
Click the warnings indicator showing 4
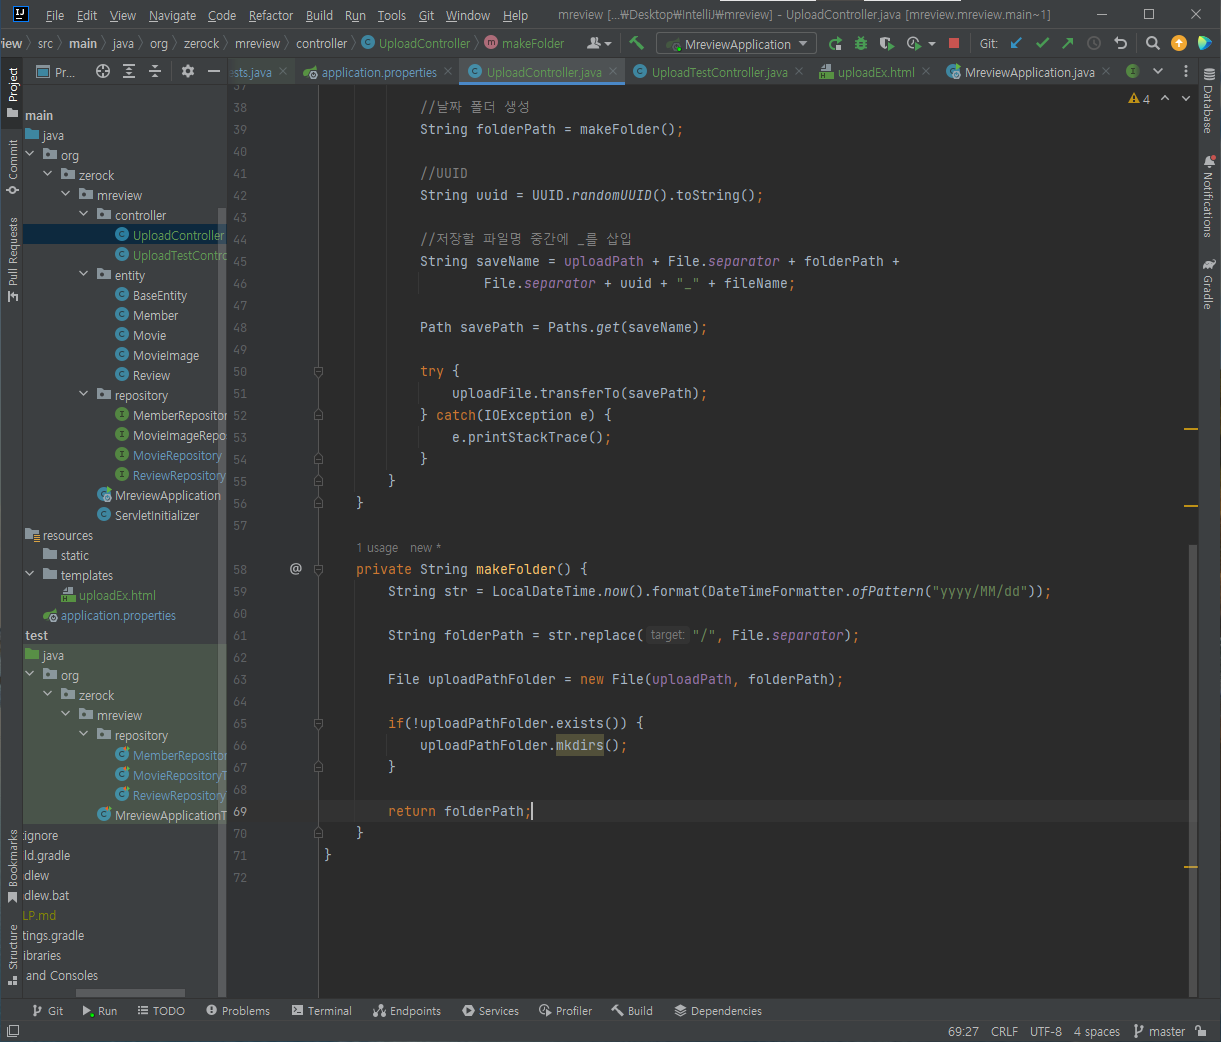[1139, 98]
